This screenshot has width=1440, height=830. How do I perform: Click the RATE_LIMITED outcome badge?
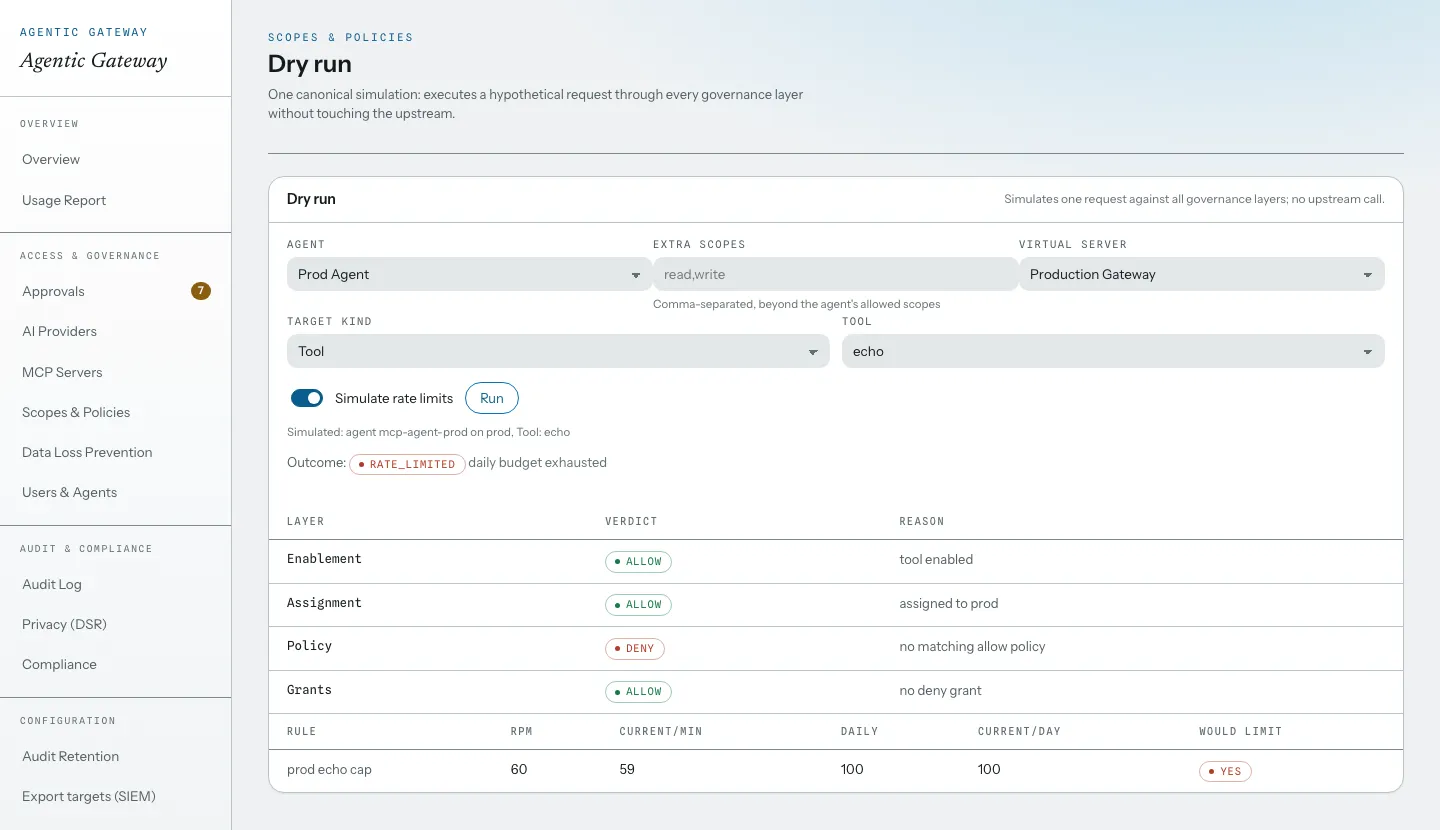407,464
